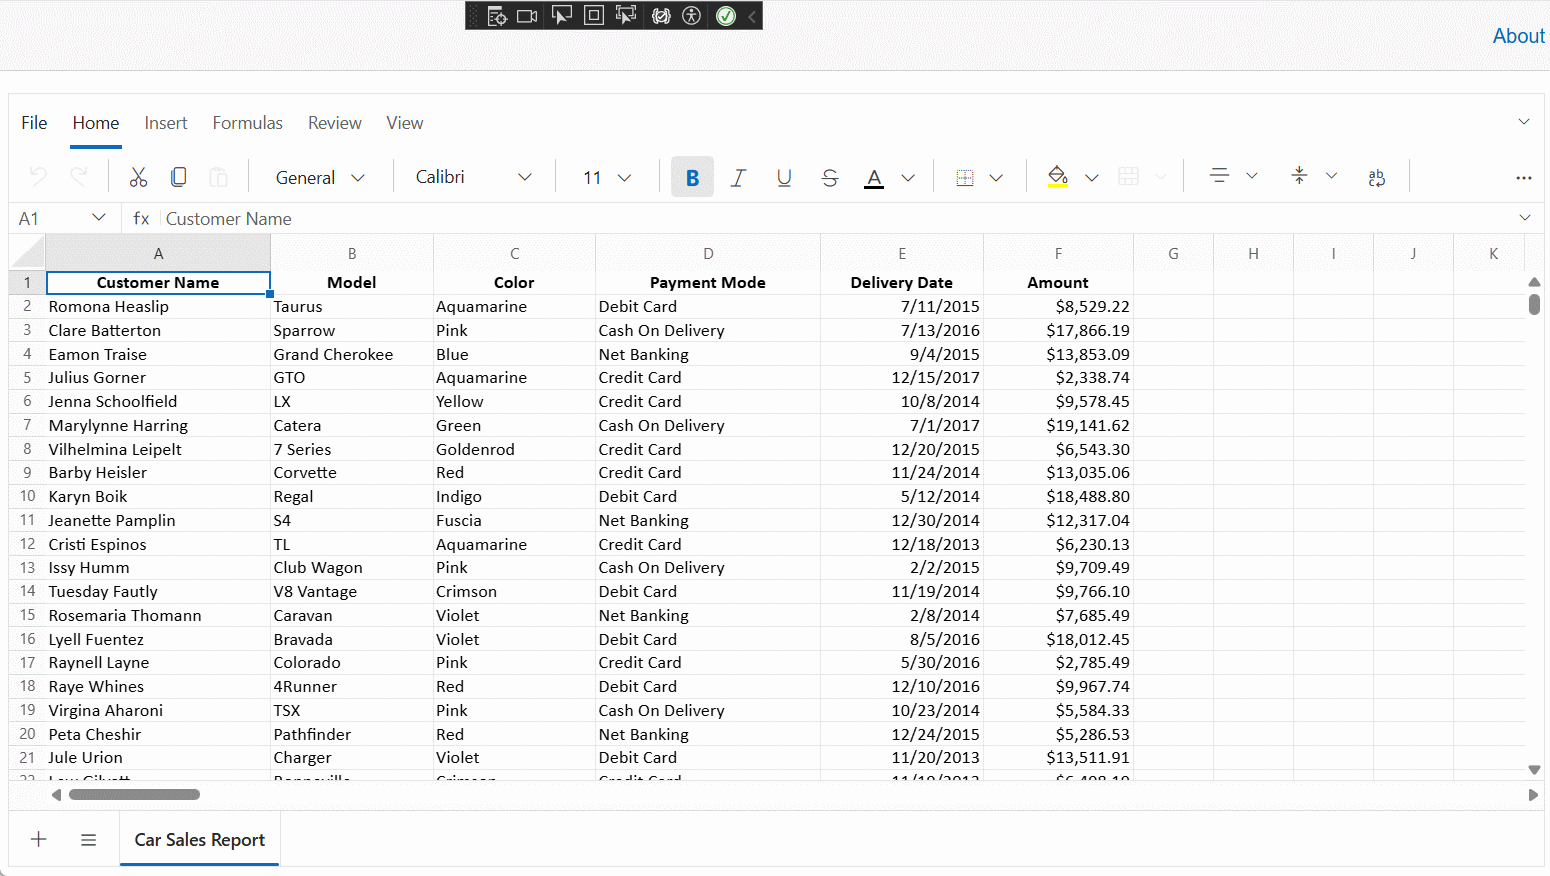Click the horizontal scrollbar right arrow
Image resolution: width=1550 pixels, height=876 pixels.
point(1533,795)
